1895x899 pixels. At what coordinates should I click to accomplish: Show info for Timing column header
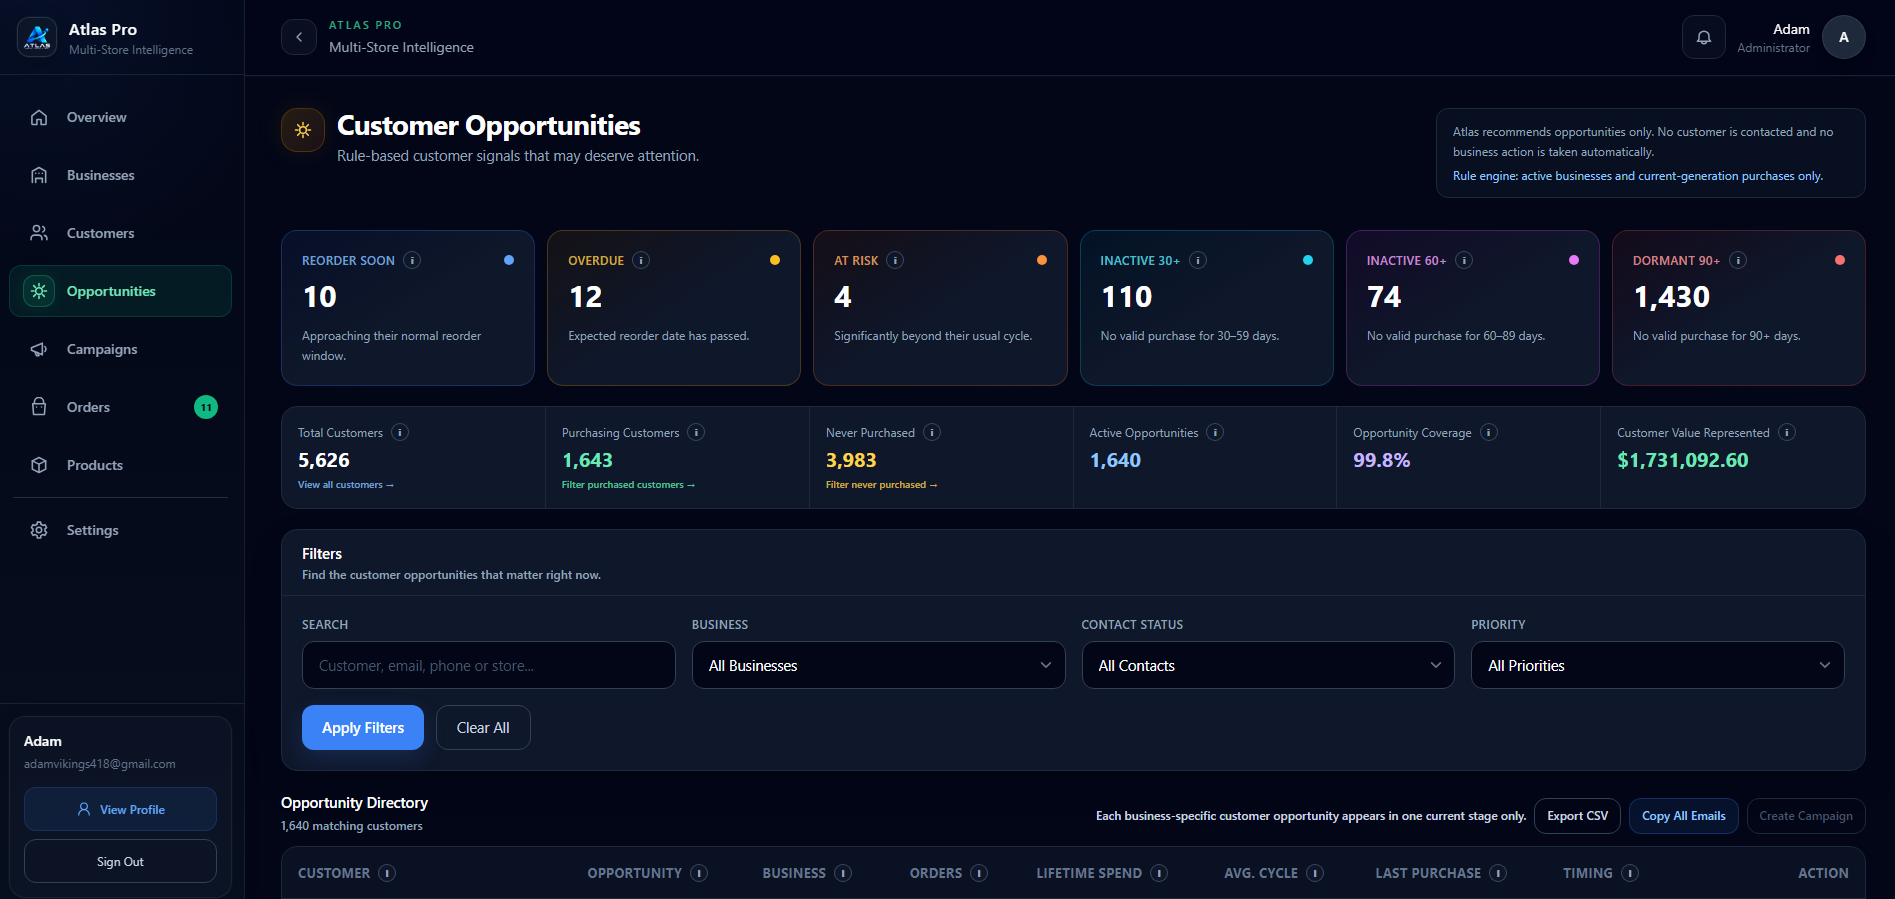(x=1630, y=873)
